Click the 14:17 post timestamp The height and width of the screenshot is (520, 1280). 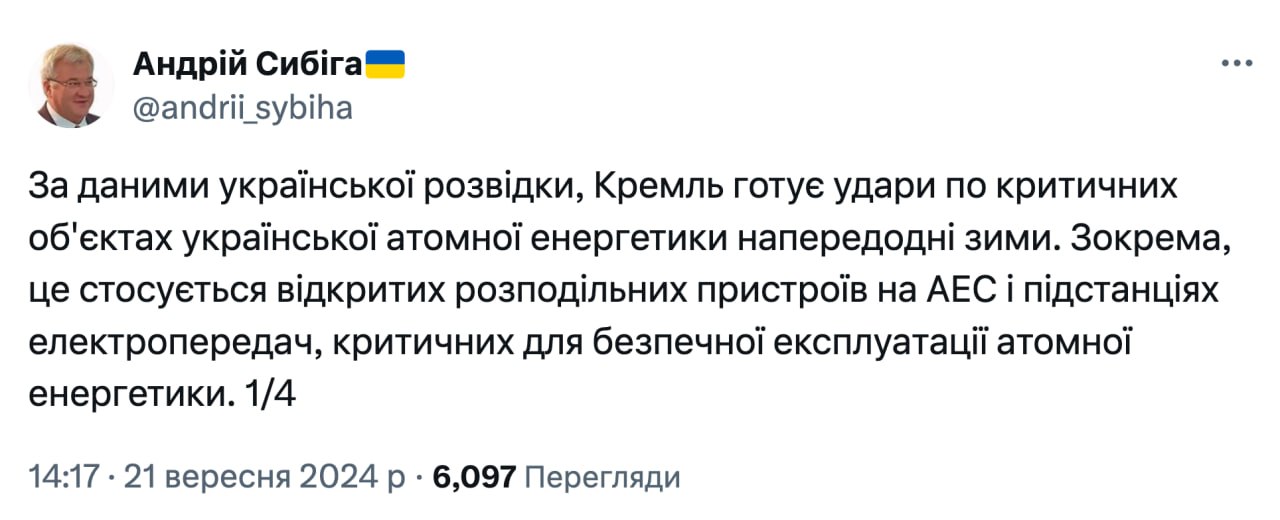click(x=64, y=477)
